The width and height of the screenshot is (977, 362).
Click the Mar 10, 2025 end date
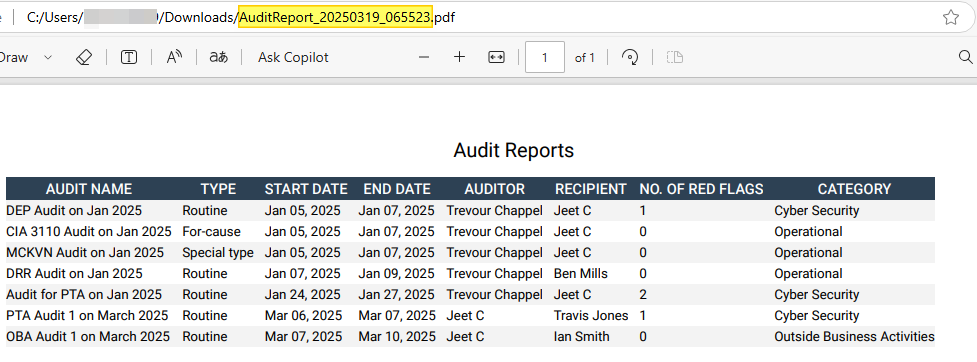pyautogui.click(x=397, y=337)
